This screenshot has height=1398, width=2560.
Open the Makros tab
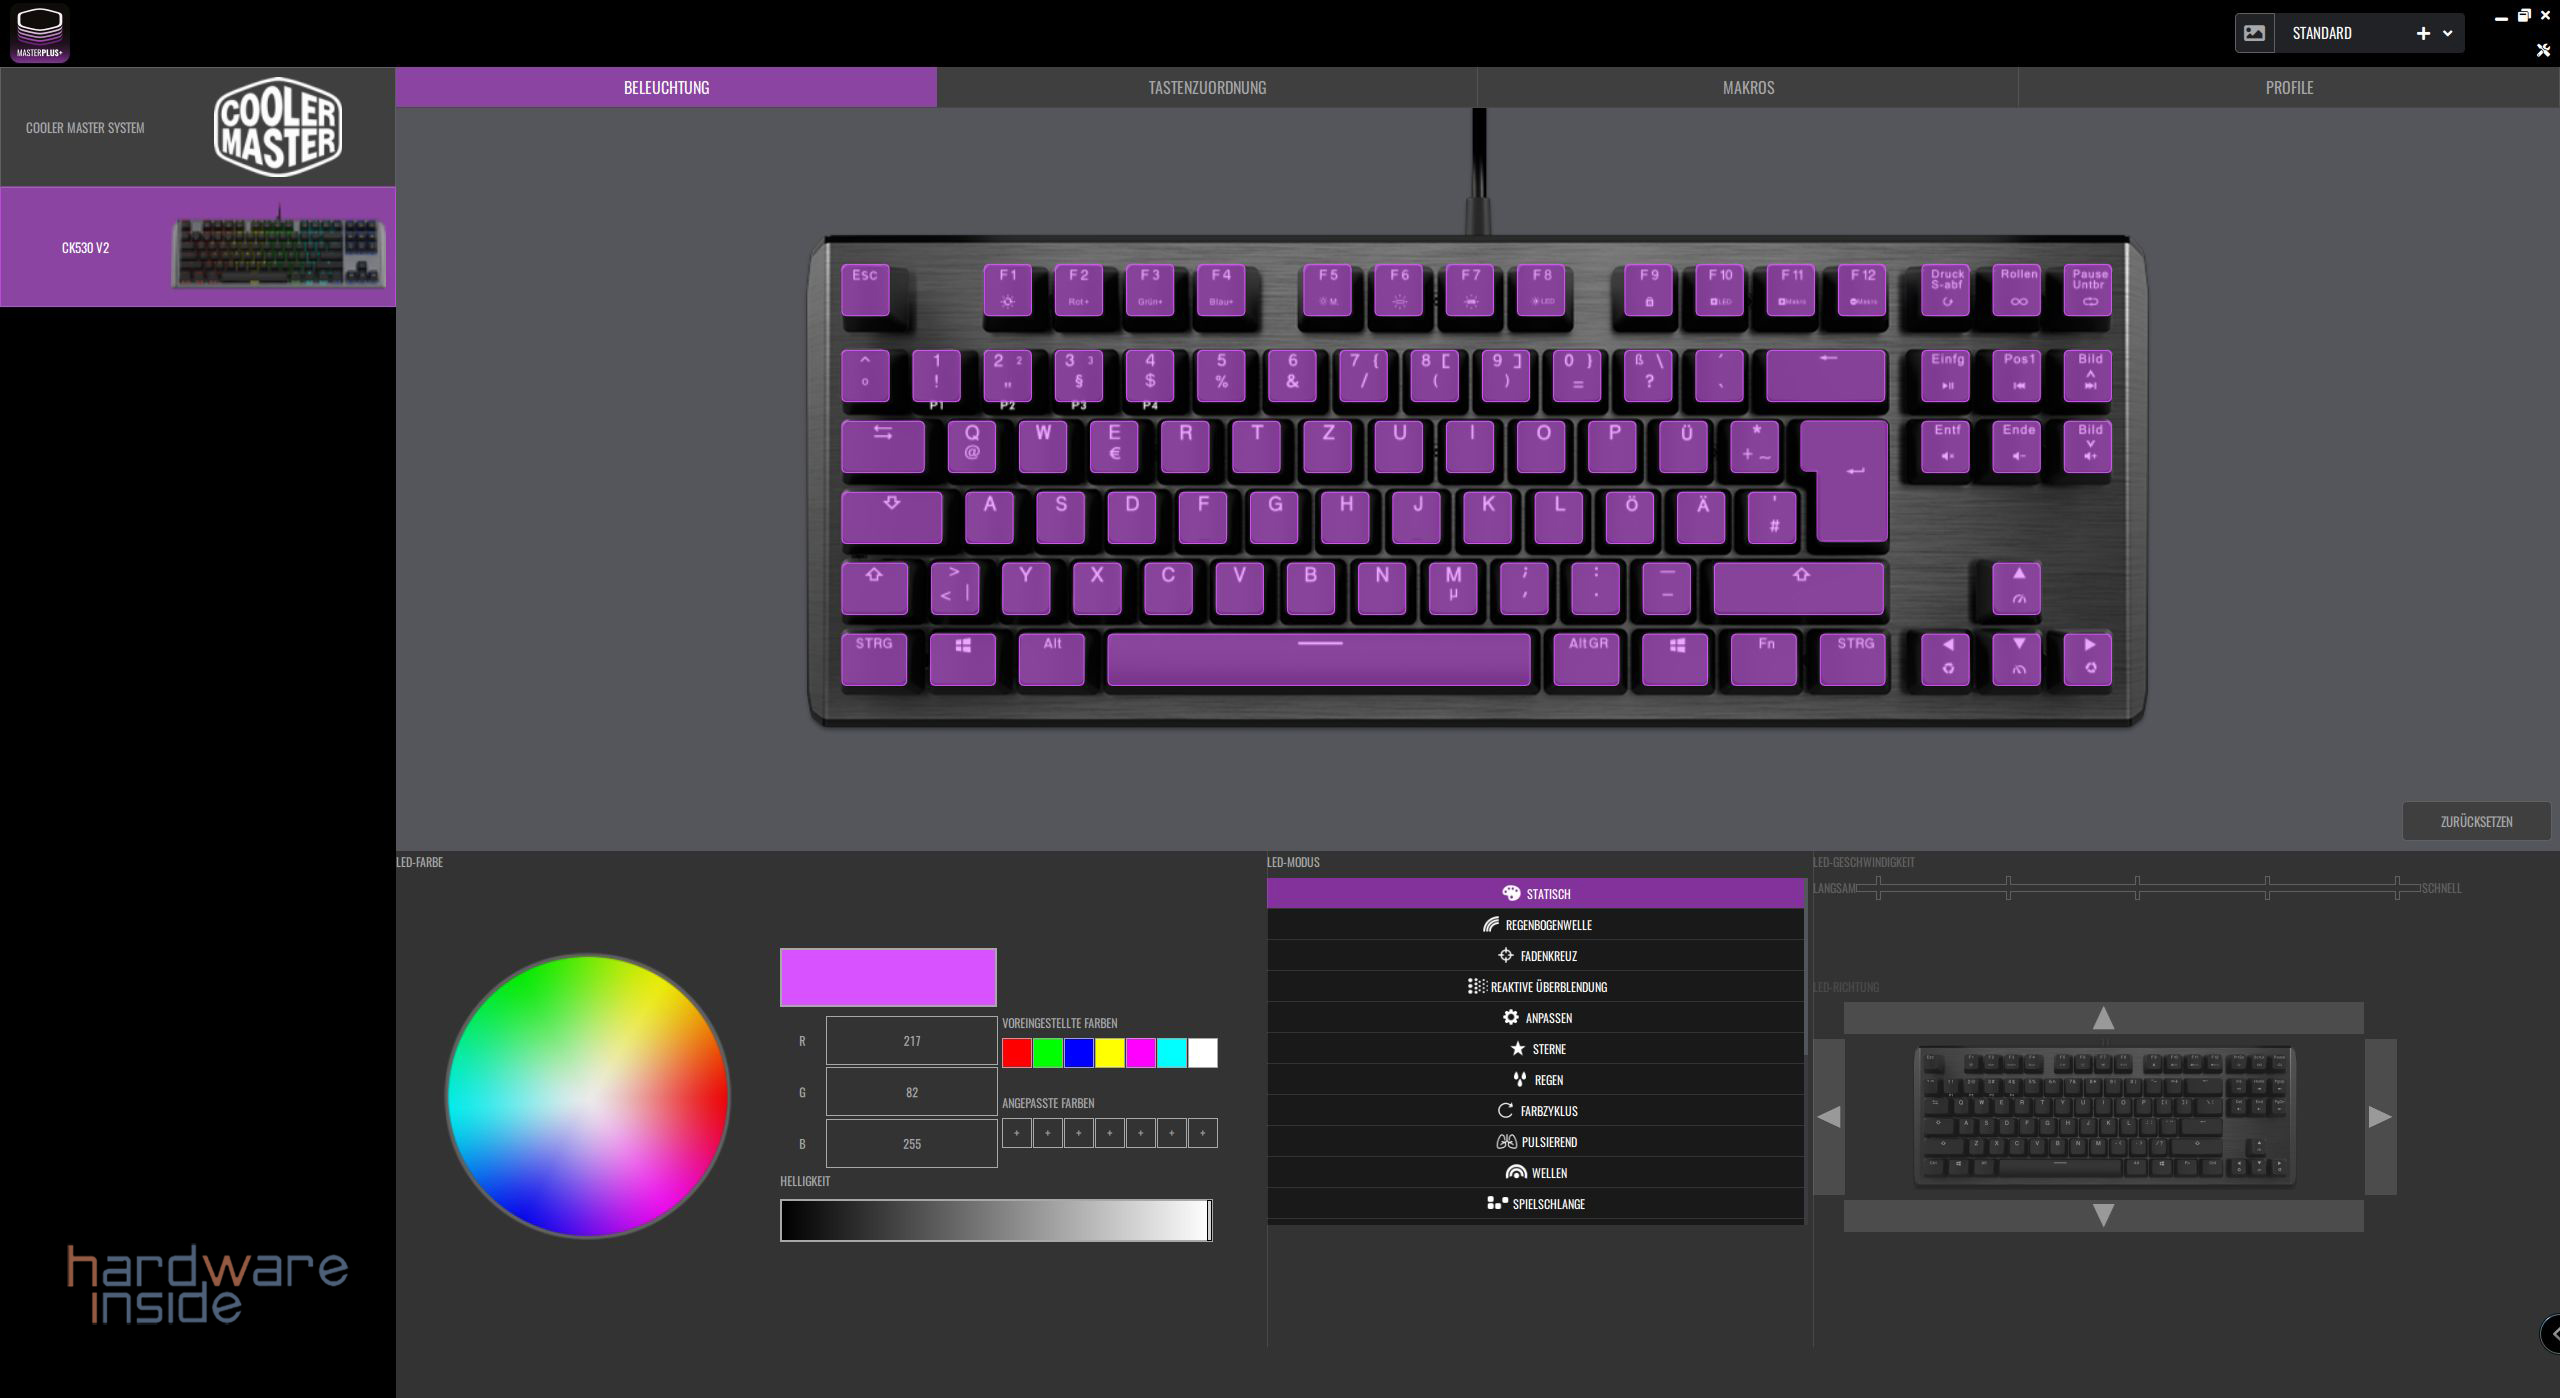pyautogui.click(x=1748, y=87)
